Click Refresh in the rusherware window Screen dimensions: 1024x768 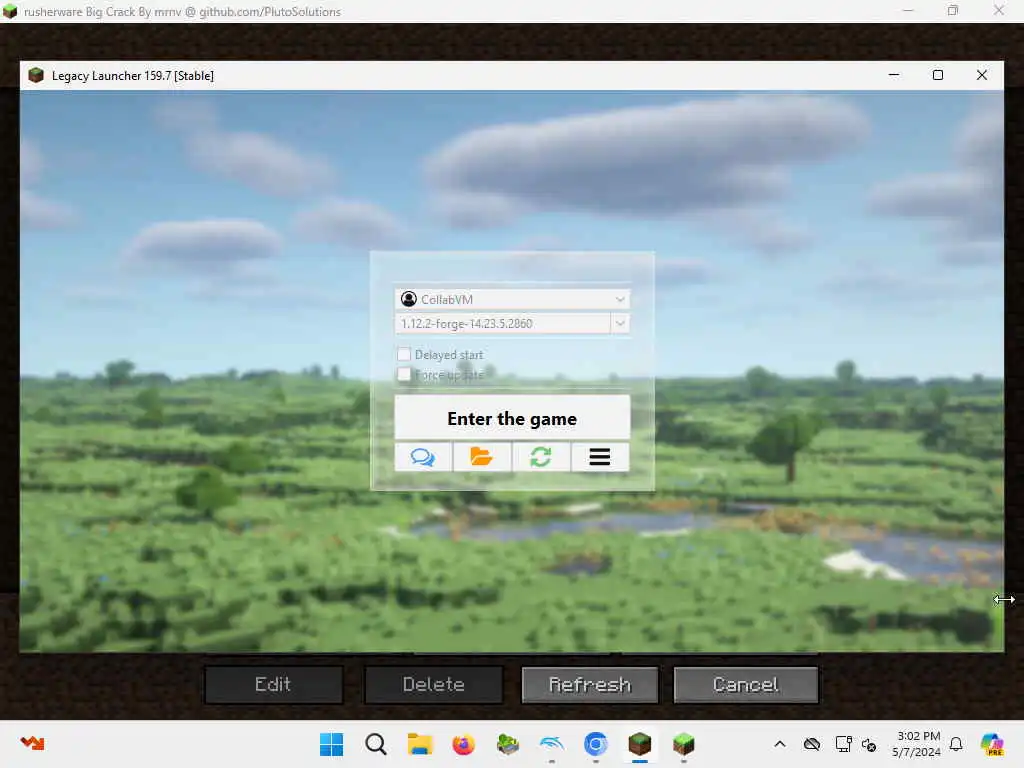(590, 684)
